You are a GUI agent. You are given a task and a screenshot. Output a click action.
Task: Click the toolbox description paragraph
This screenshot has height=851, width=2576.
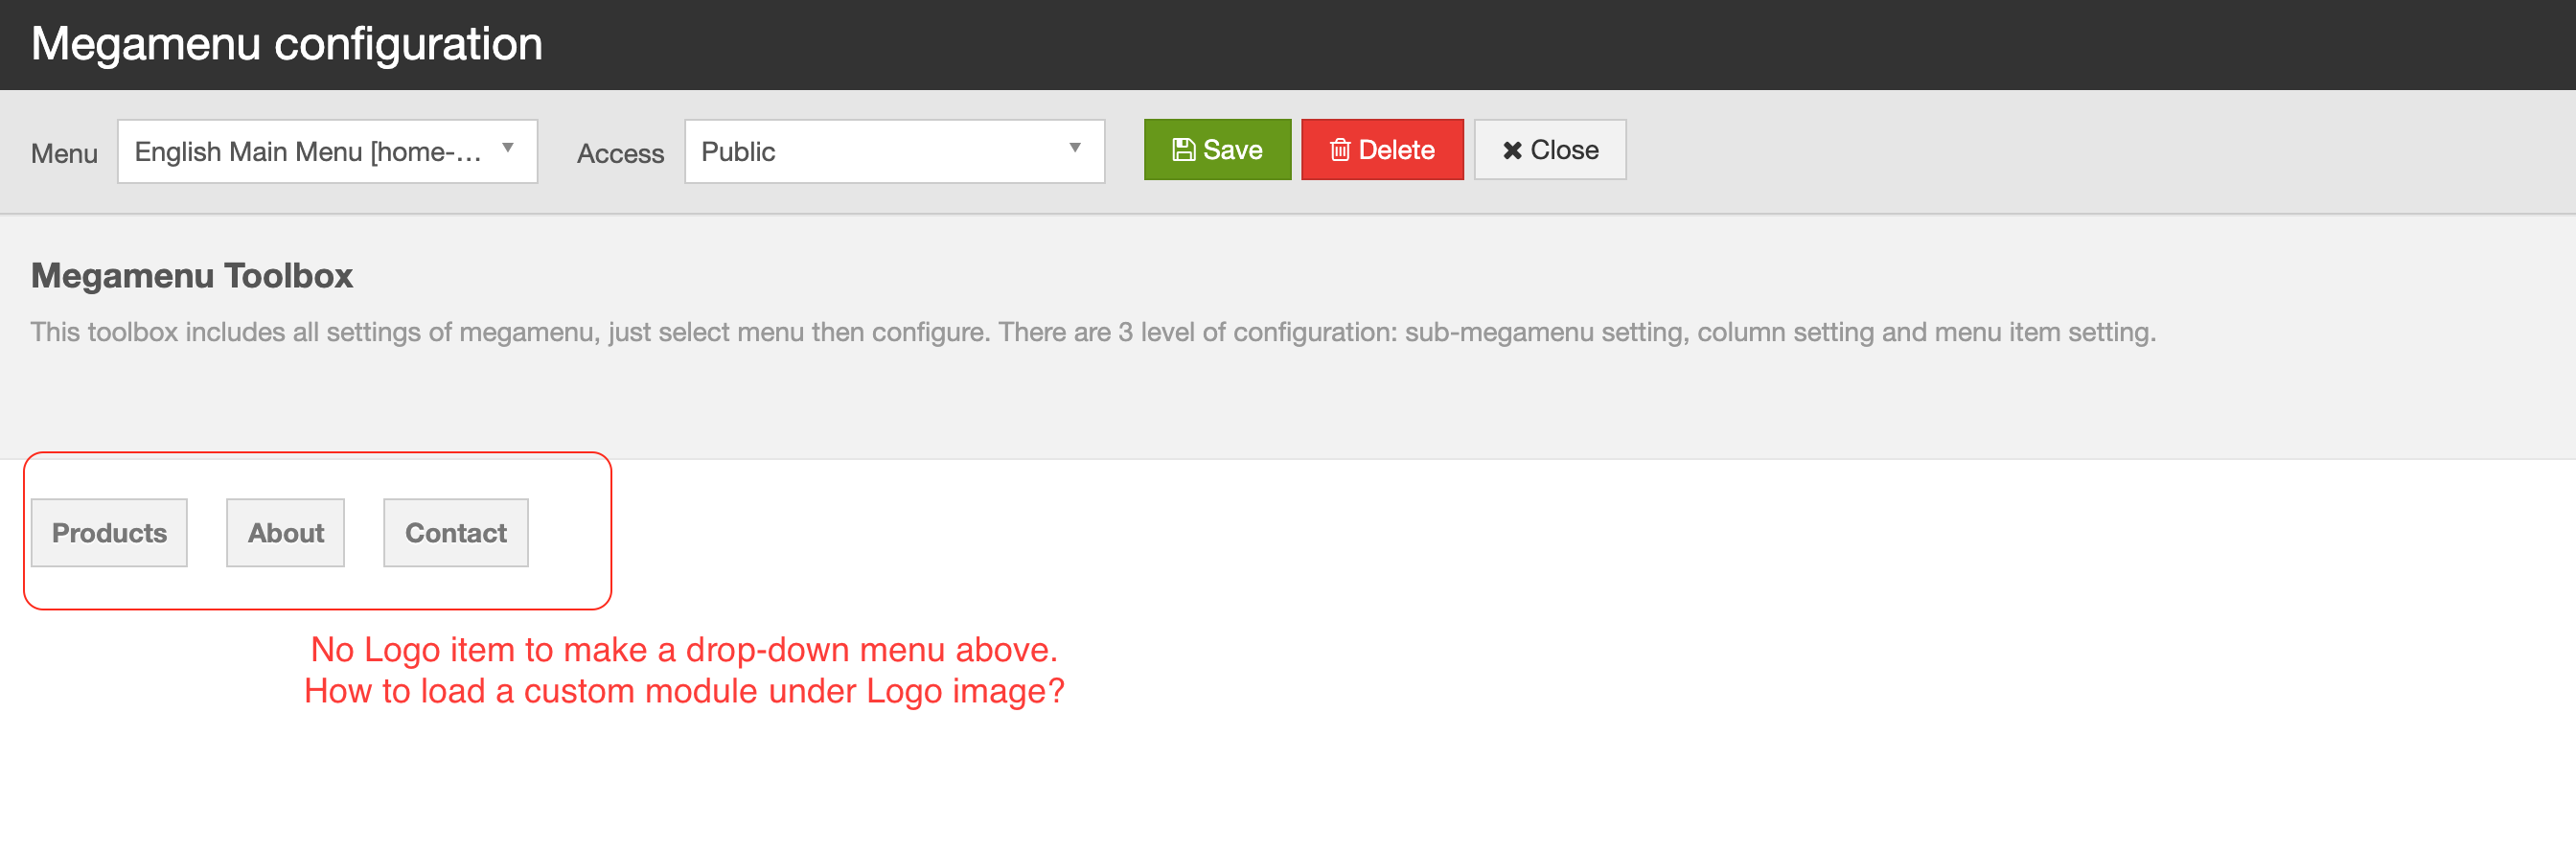click(x=1092, y=332)
